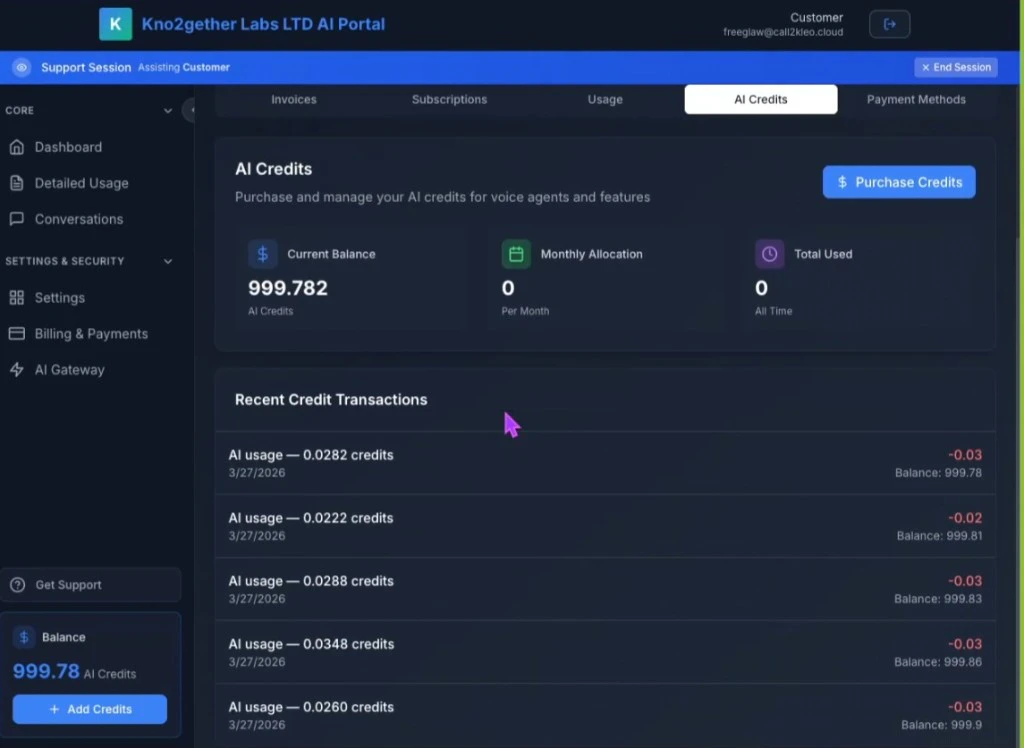Click the Conversations chat bubble icon
The height and width of the screenshot is (748, 1024).
[17, 219]
